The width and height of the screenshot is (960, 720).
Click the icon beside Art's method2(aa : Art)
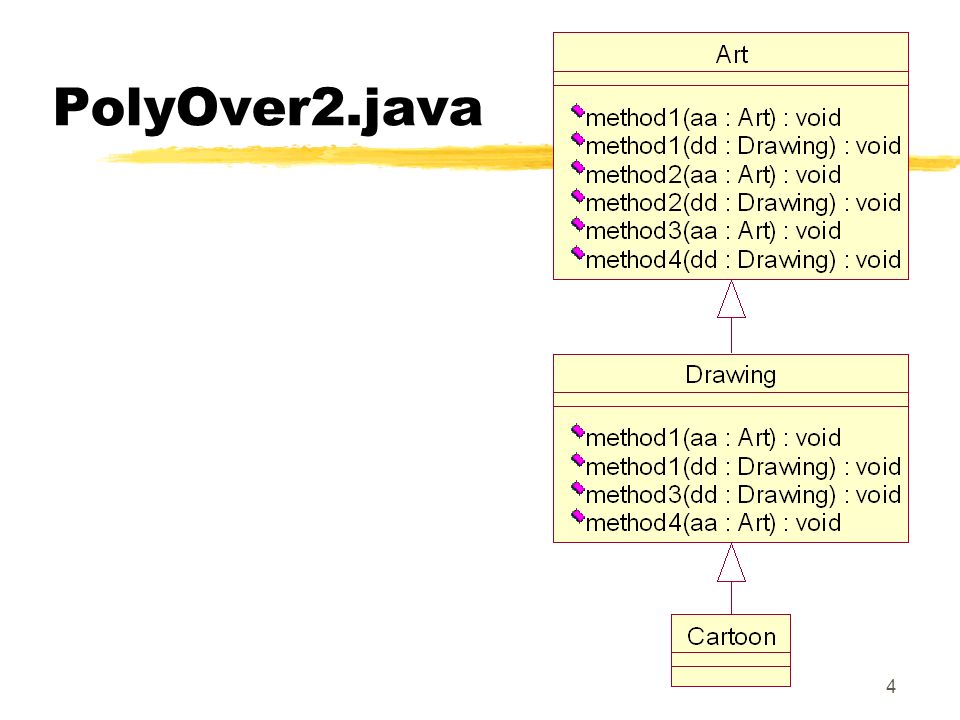[577, 168]
